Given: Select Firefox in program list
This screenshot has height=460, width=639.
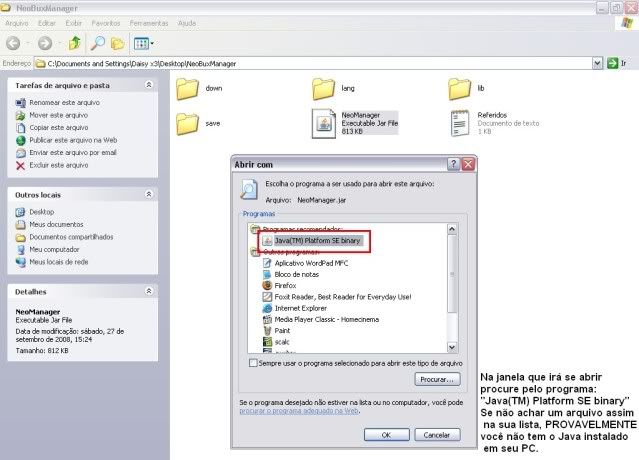Looking at the screenshot, I should pos(285,286).
